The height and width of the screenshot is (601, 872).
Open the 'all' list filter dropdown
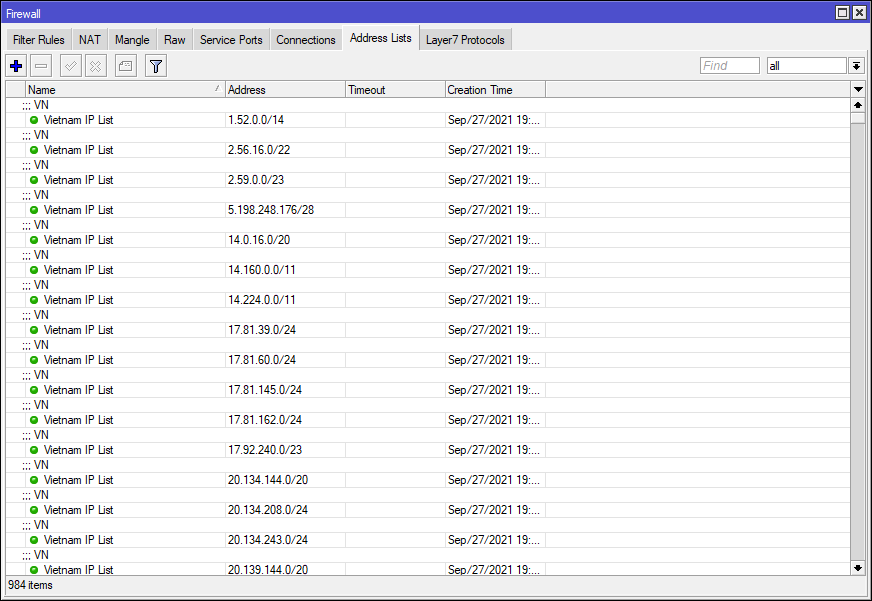tap(856, 66)
